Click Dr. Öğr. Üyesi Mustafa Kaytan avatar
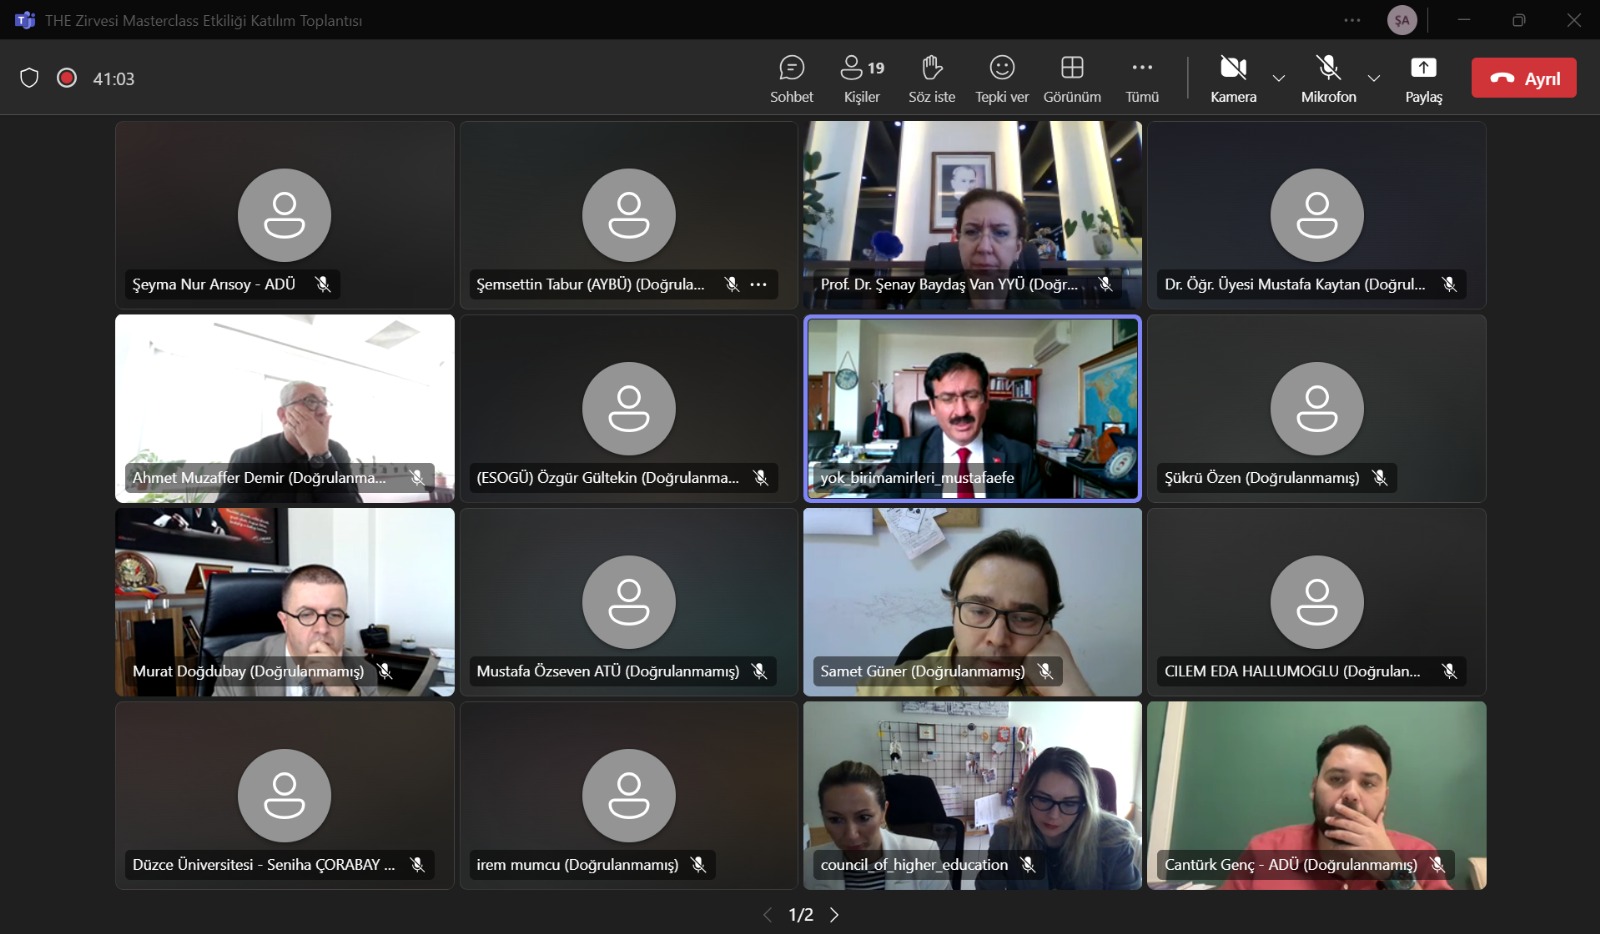 (x=1317, y=215)
